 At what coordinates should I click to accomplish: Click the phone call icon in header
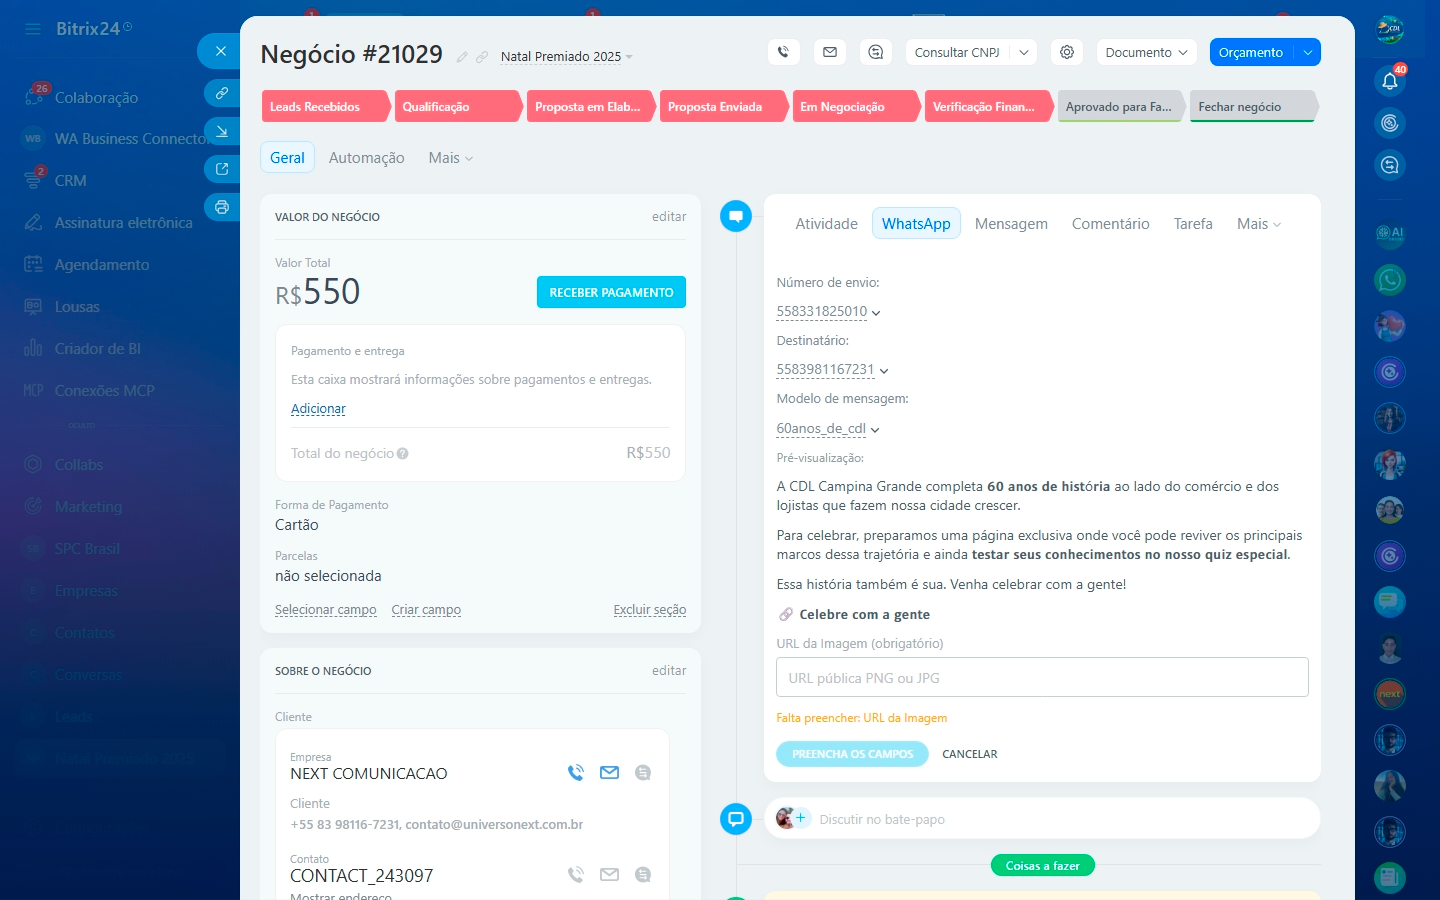(783, 52)
